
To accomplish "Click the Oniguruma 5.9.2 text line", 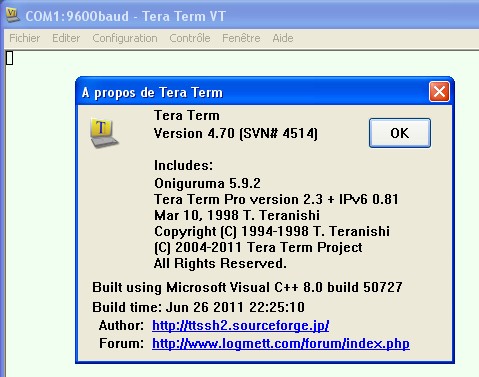I will [x=207, y=183].
